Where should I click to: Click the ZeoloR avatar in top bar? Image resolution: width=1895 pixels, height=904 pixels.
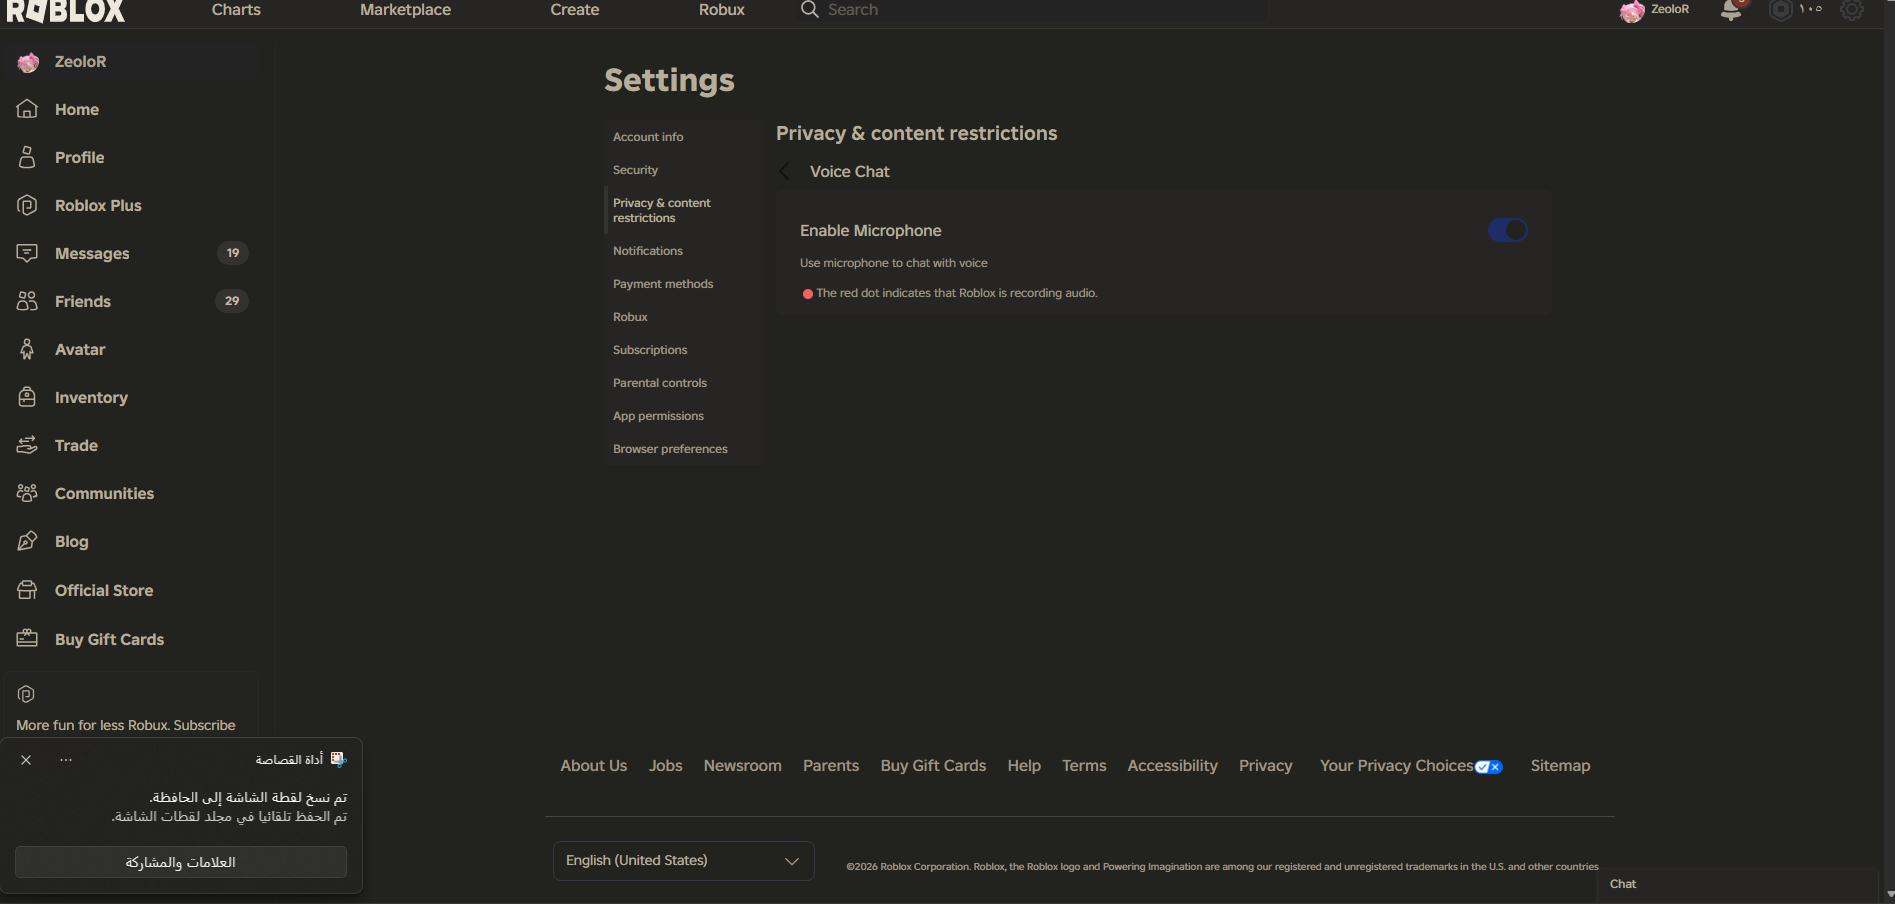tap(1632, 11)
